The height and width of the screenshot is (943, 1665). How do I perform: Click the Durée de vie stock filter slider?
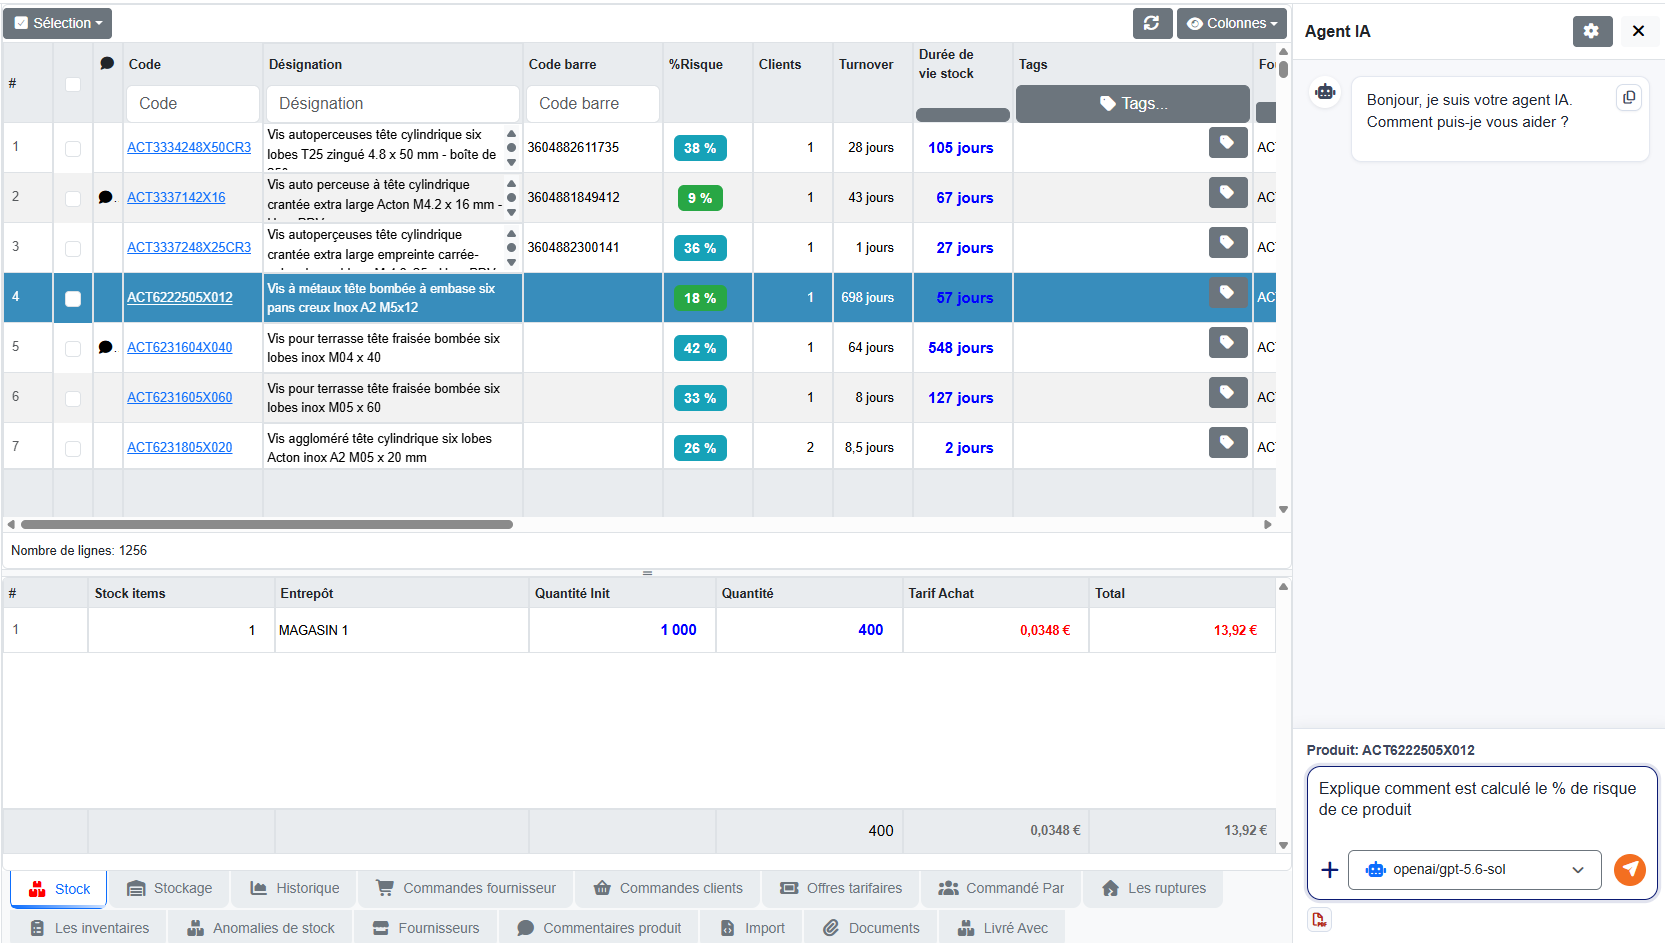963,115
